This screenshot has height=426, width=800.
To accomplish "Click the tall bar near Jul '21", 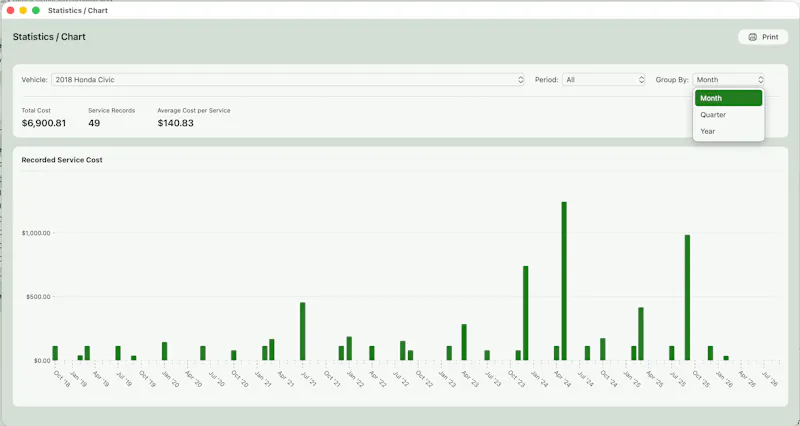I will click(303, 331).
